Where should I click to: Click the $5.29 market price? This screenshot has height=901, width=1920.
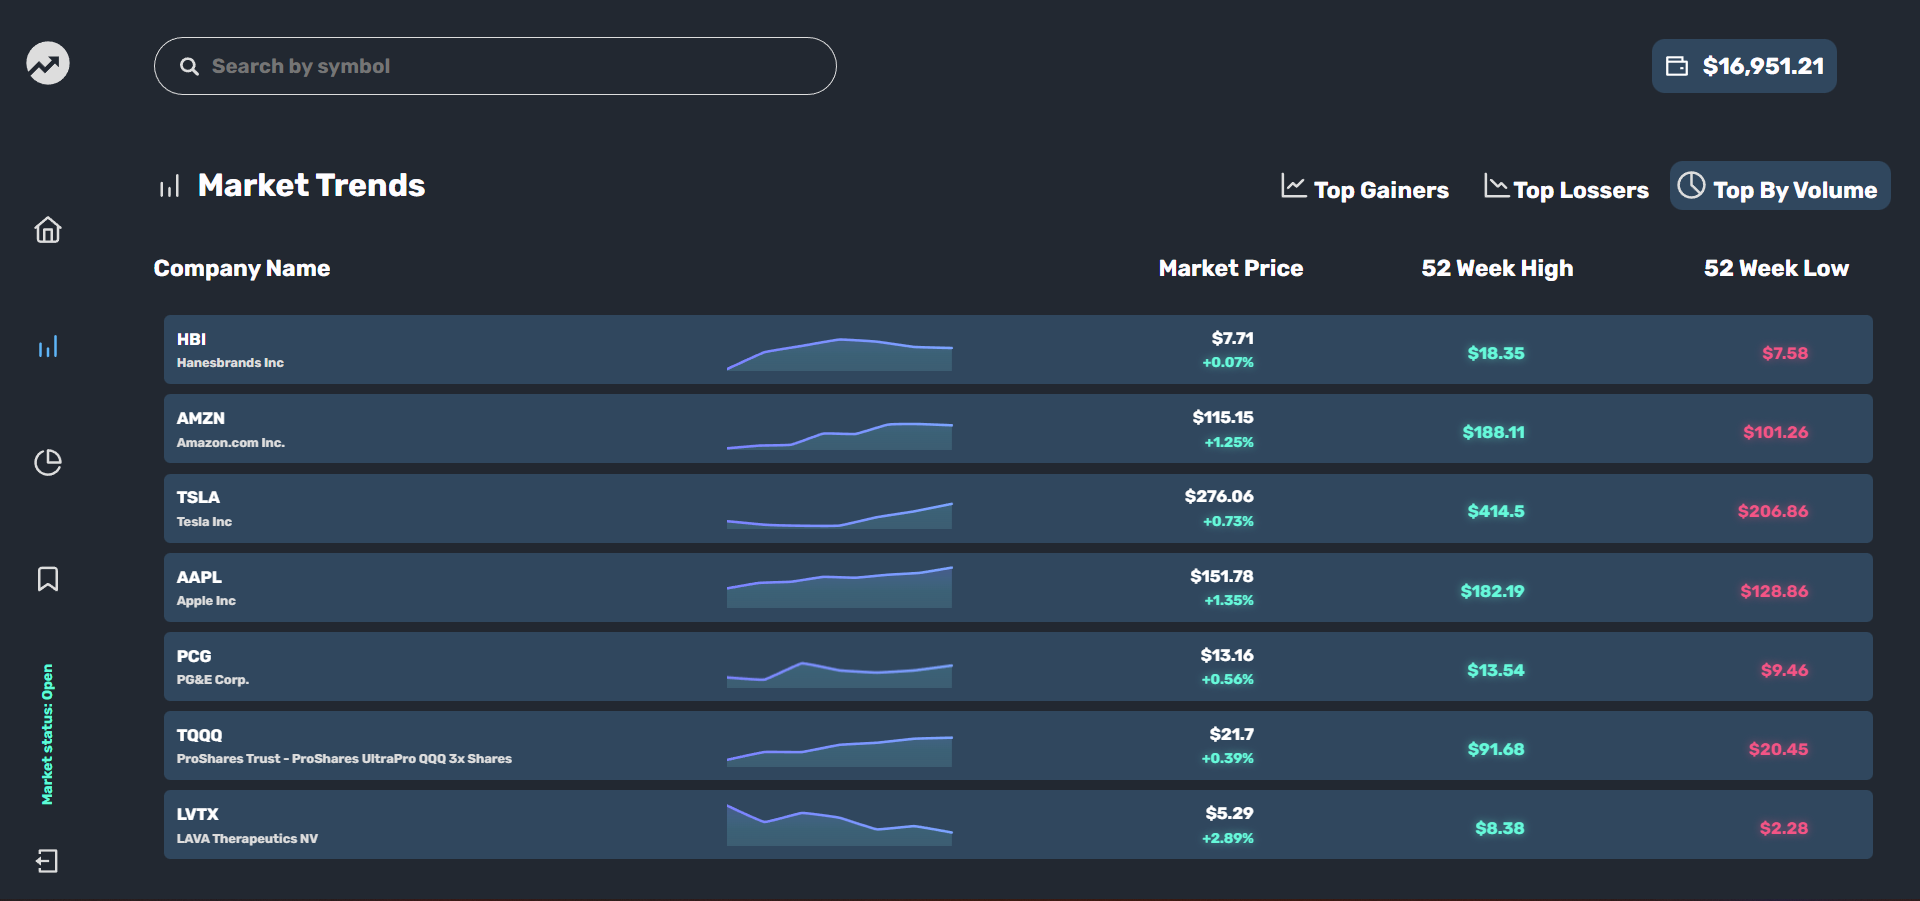pyautogui.click(x=1229, y=813)
